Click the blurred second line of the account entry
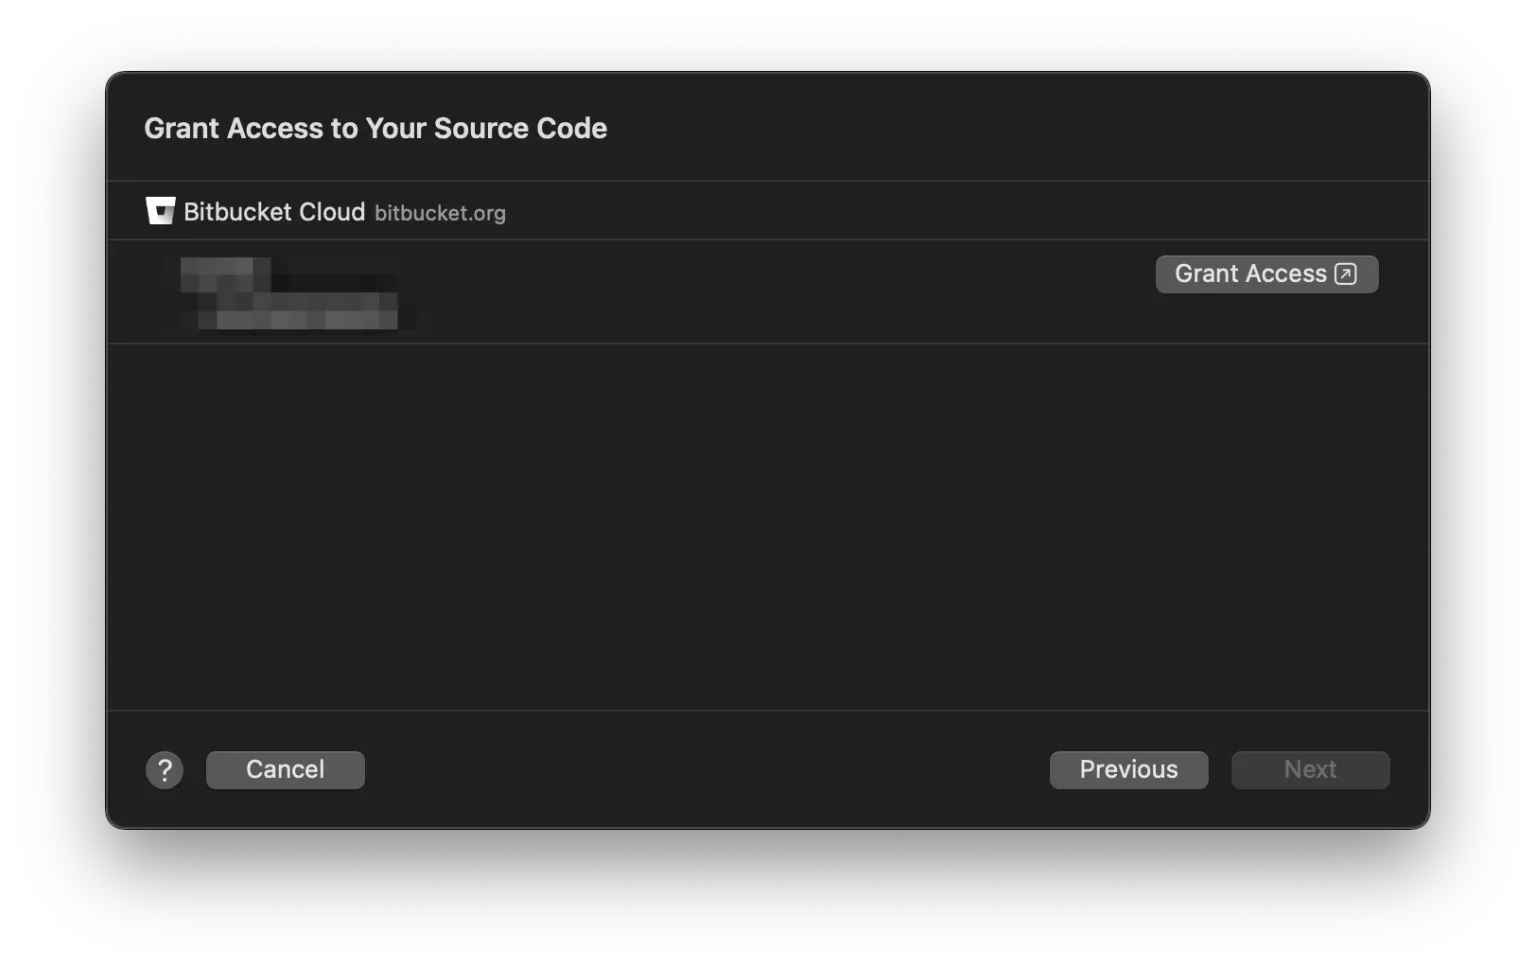Image resolution: width=1536 pixels, height=969 pixels. point(300,314)
